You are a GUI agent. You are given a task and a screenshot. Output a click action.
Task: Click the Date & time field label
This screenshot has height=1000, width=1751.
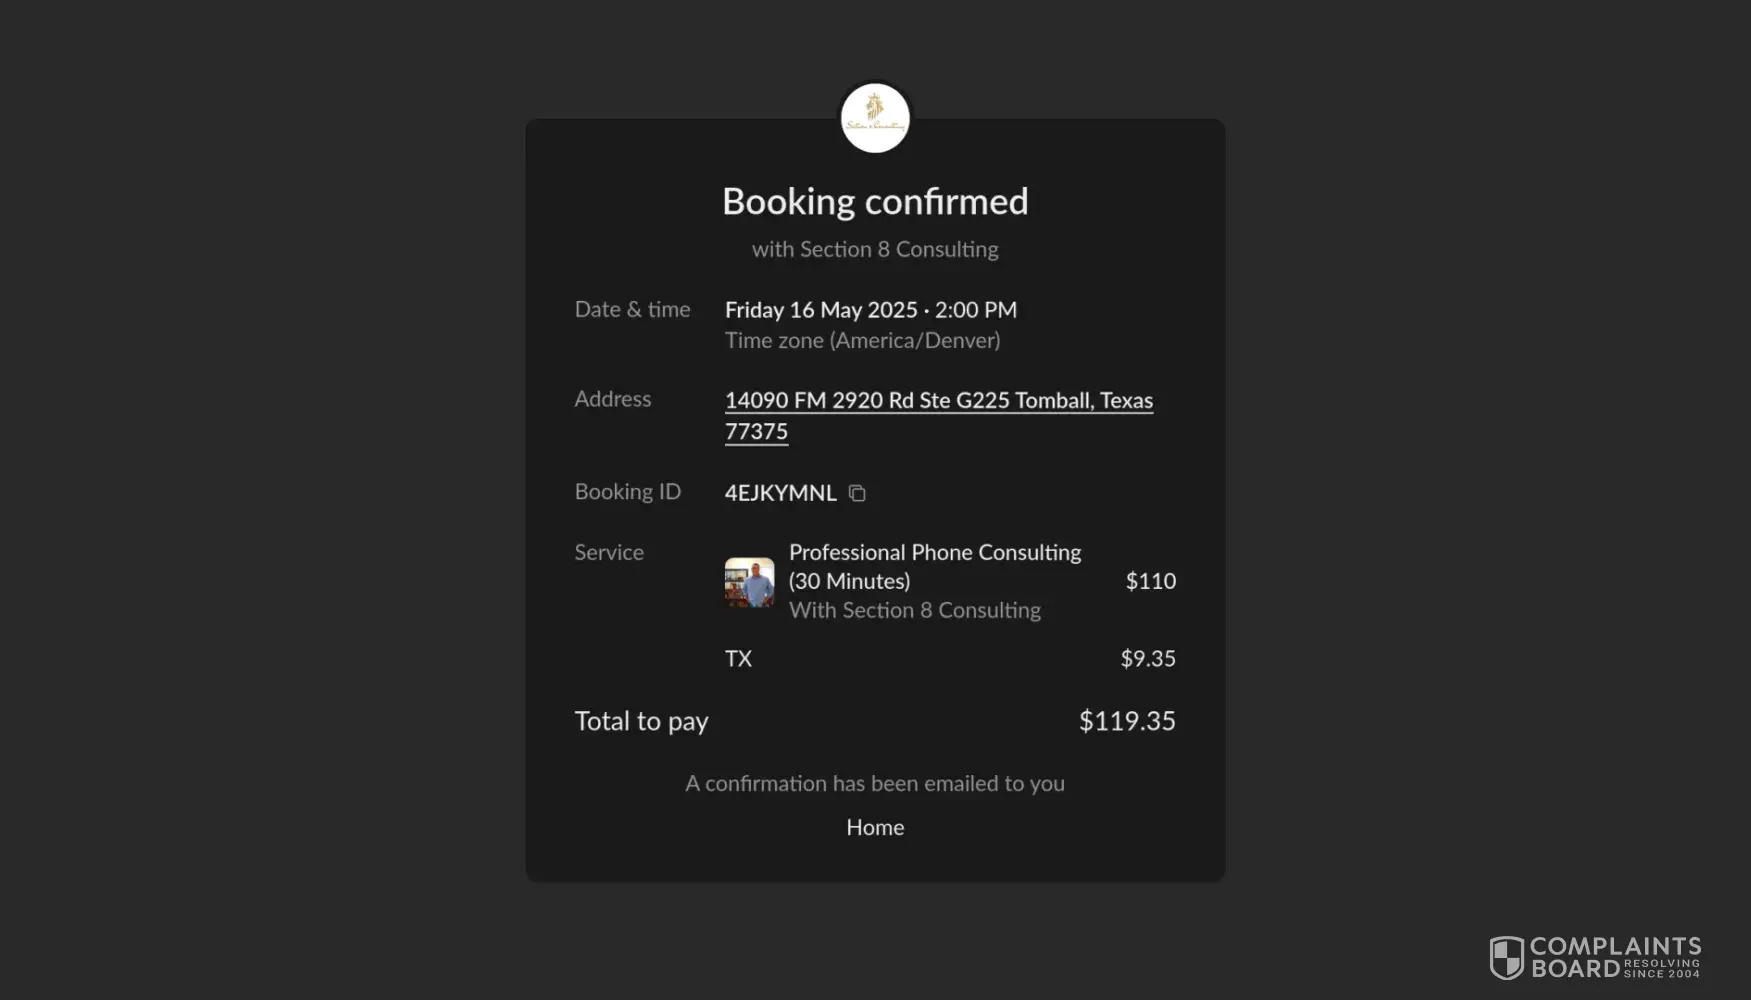(632, 310)
